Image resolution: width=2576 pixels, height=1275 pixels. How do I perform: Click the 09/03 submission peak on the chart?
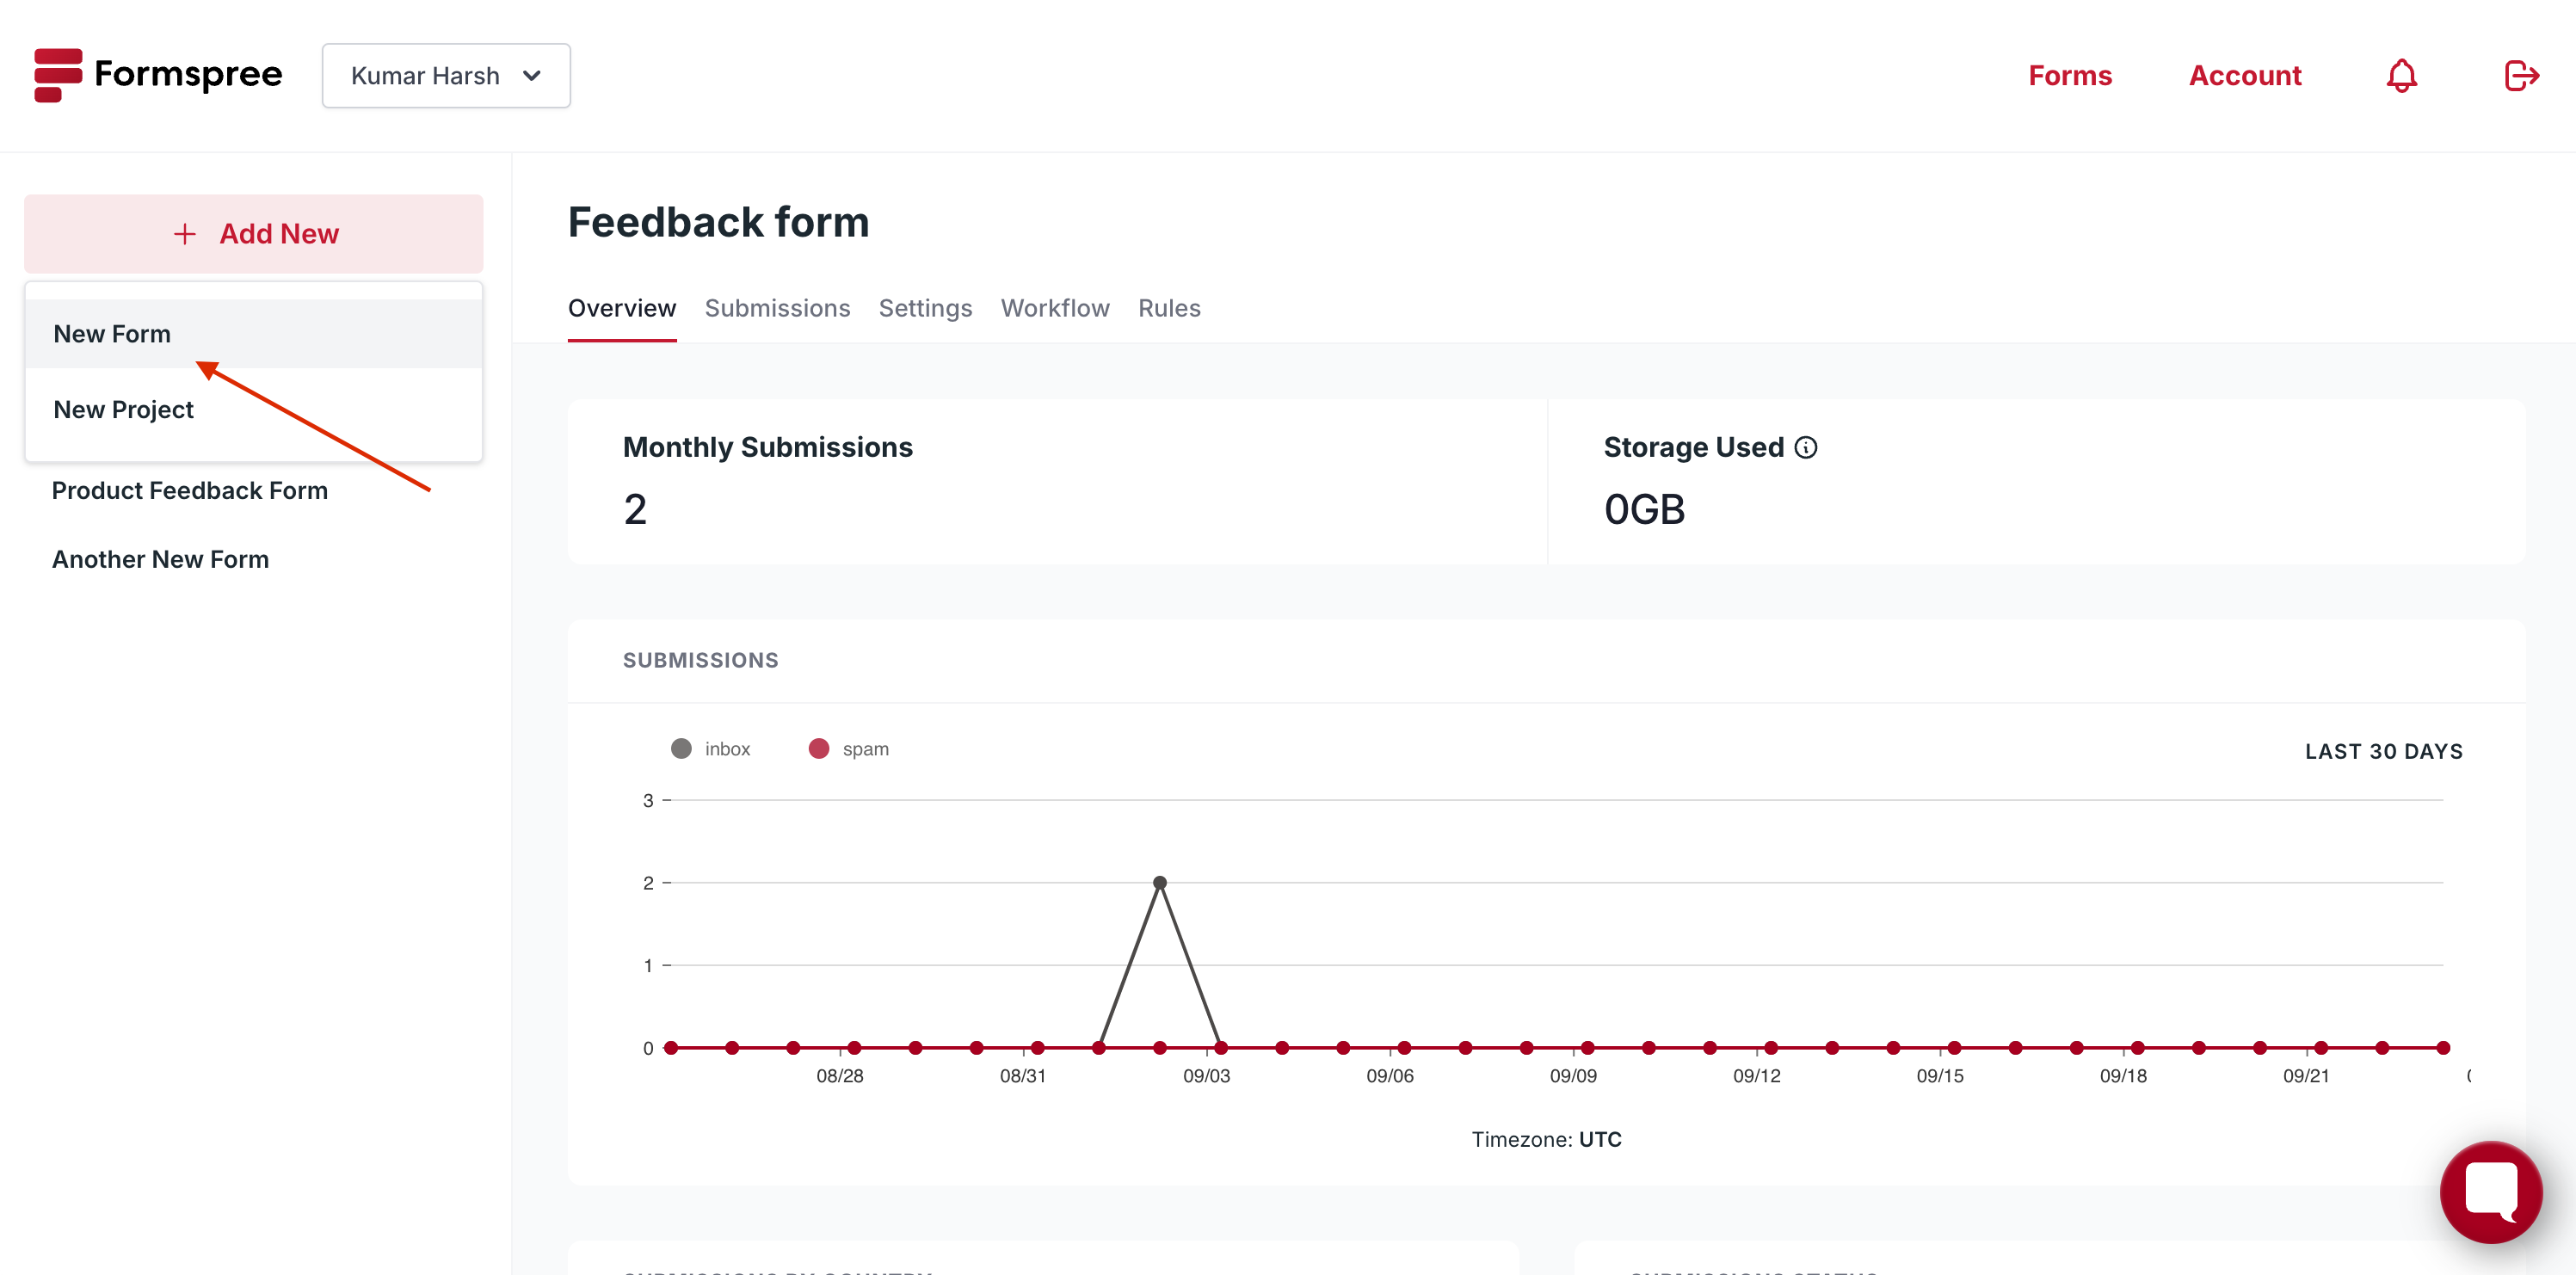(x=1160, y=882)
